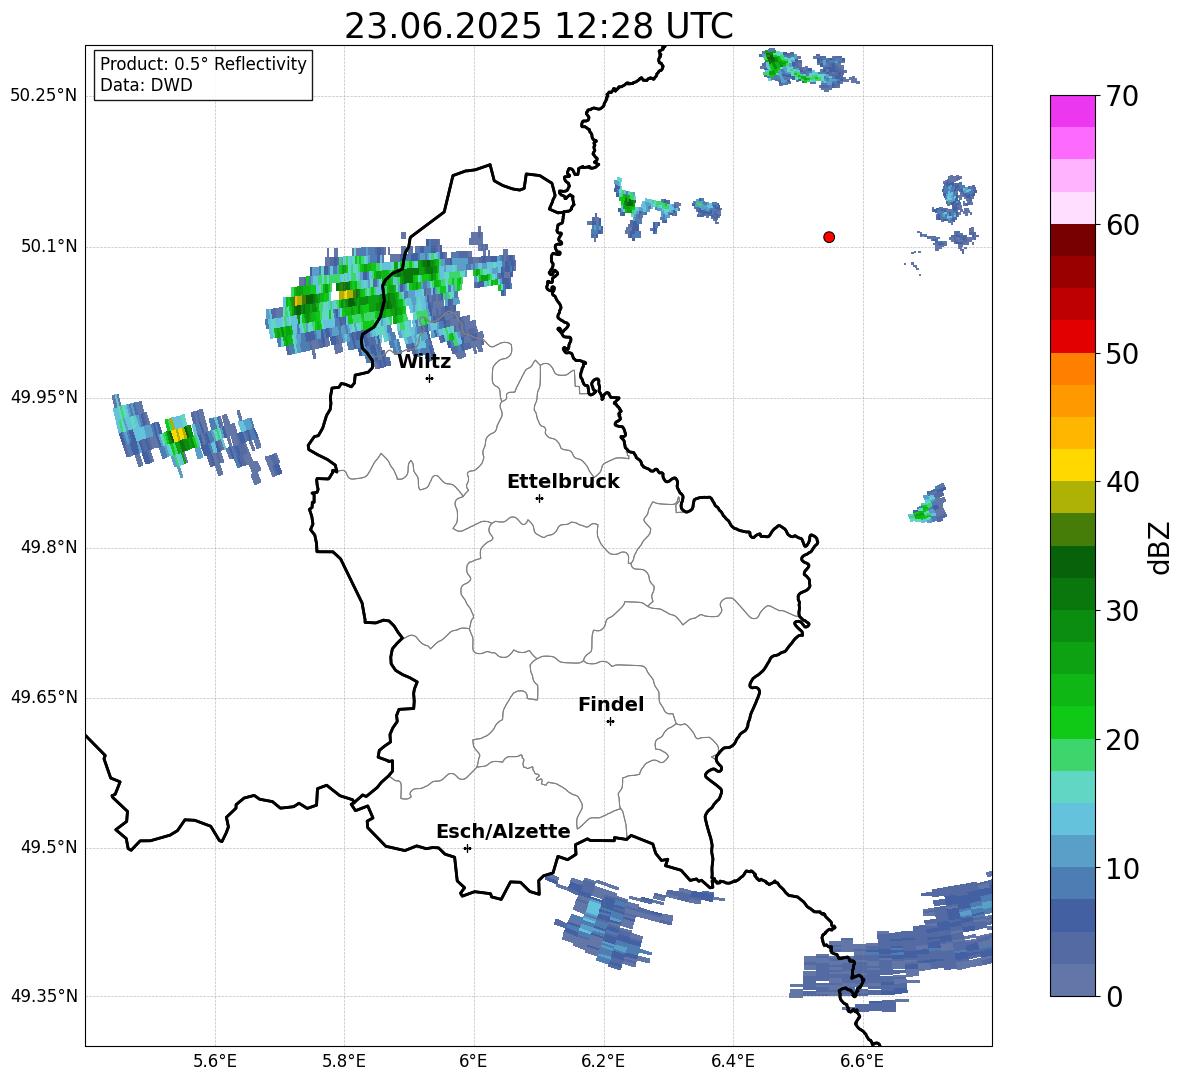
Task: Click the 50.25°N latitude label
Action: pos(44,96)
